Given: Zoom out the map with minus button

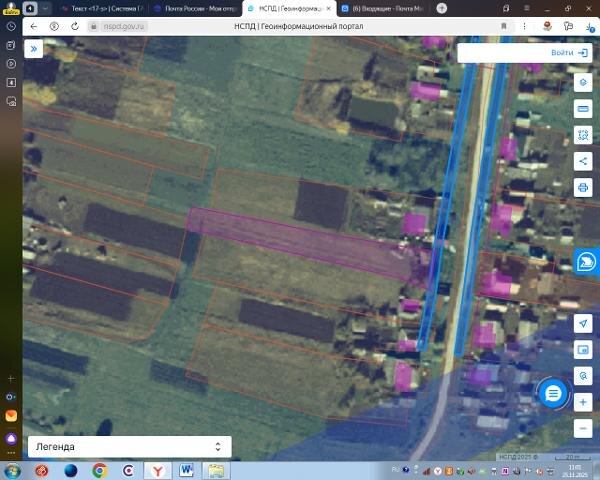Looking at the screenshot, I should click(583, 428).
